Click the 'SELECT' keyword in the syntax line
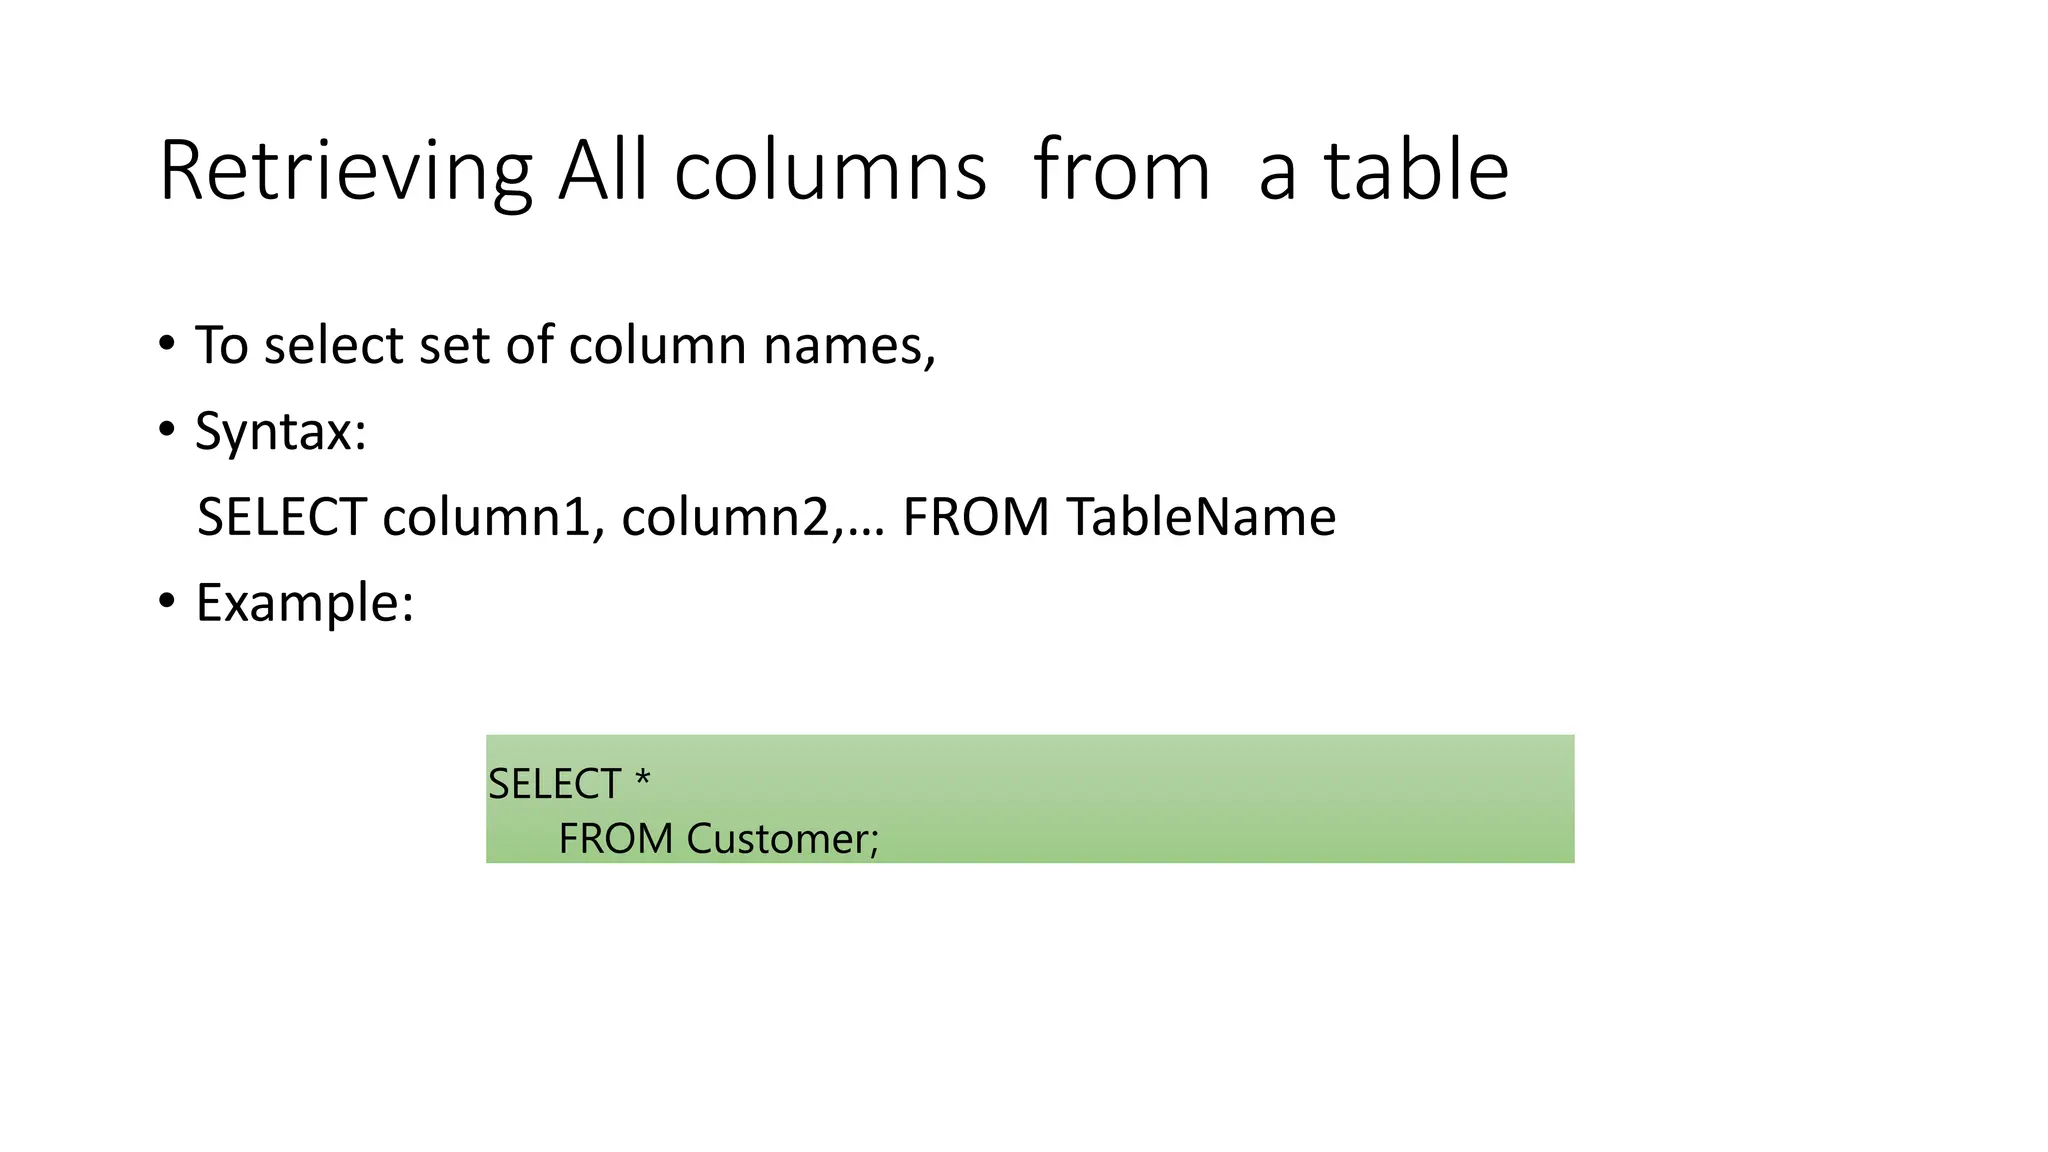Viewport: 2048px width, 1152px height. coord(282,517)
